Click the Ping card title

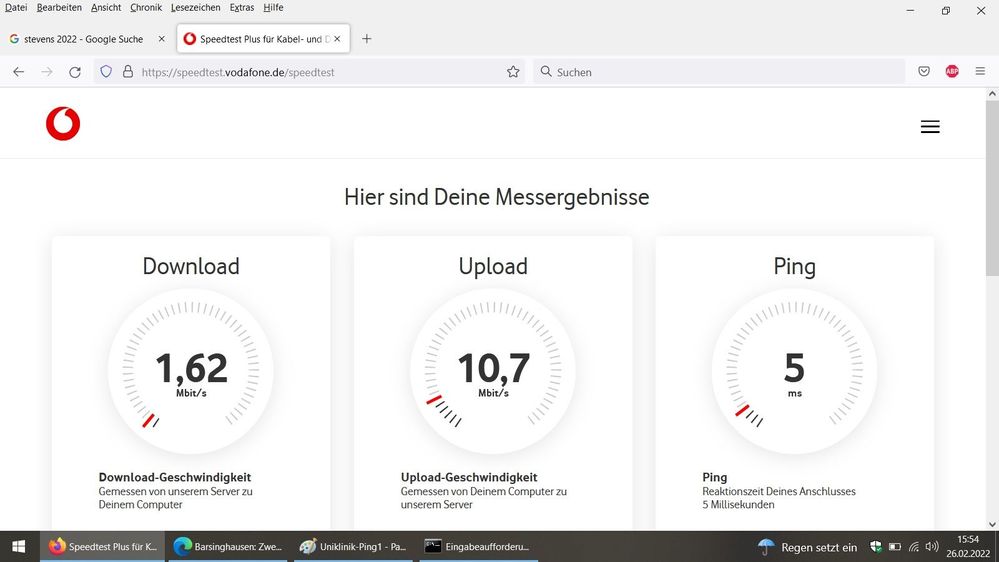pos(794,266)
